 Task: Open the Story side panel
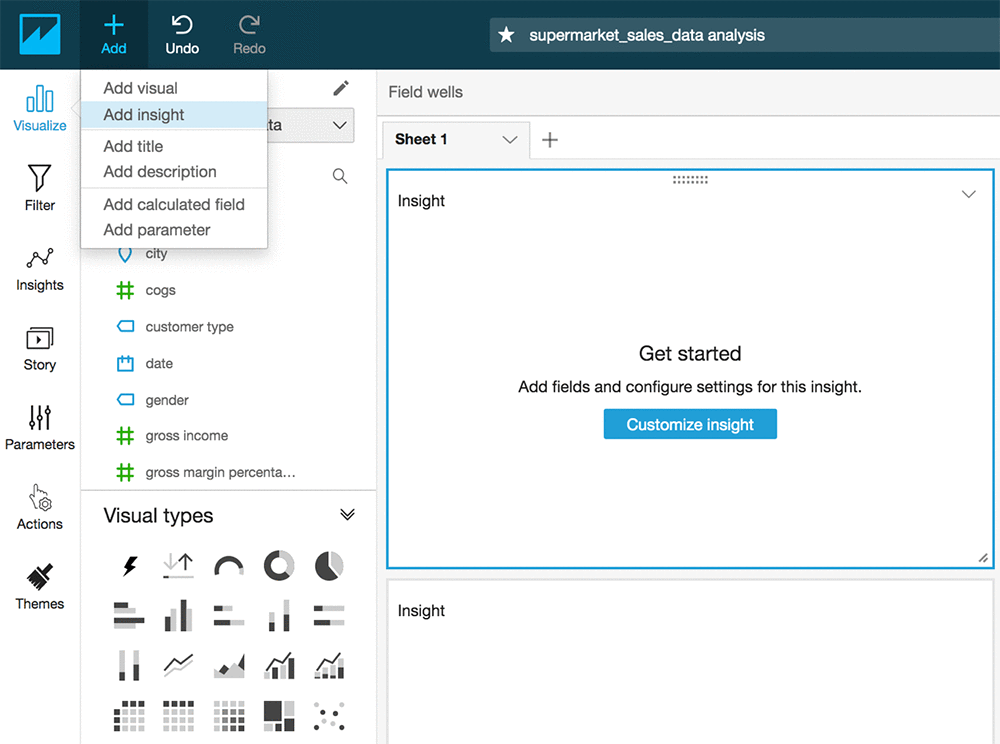(40, 348)
